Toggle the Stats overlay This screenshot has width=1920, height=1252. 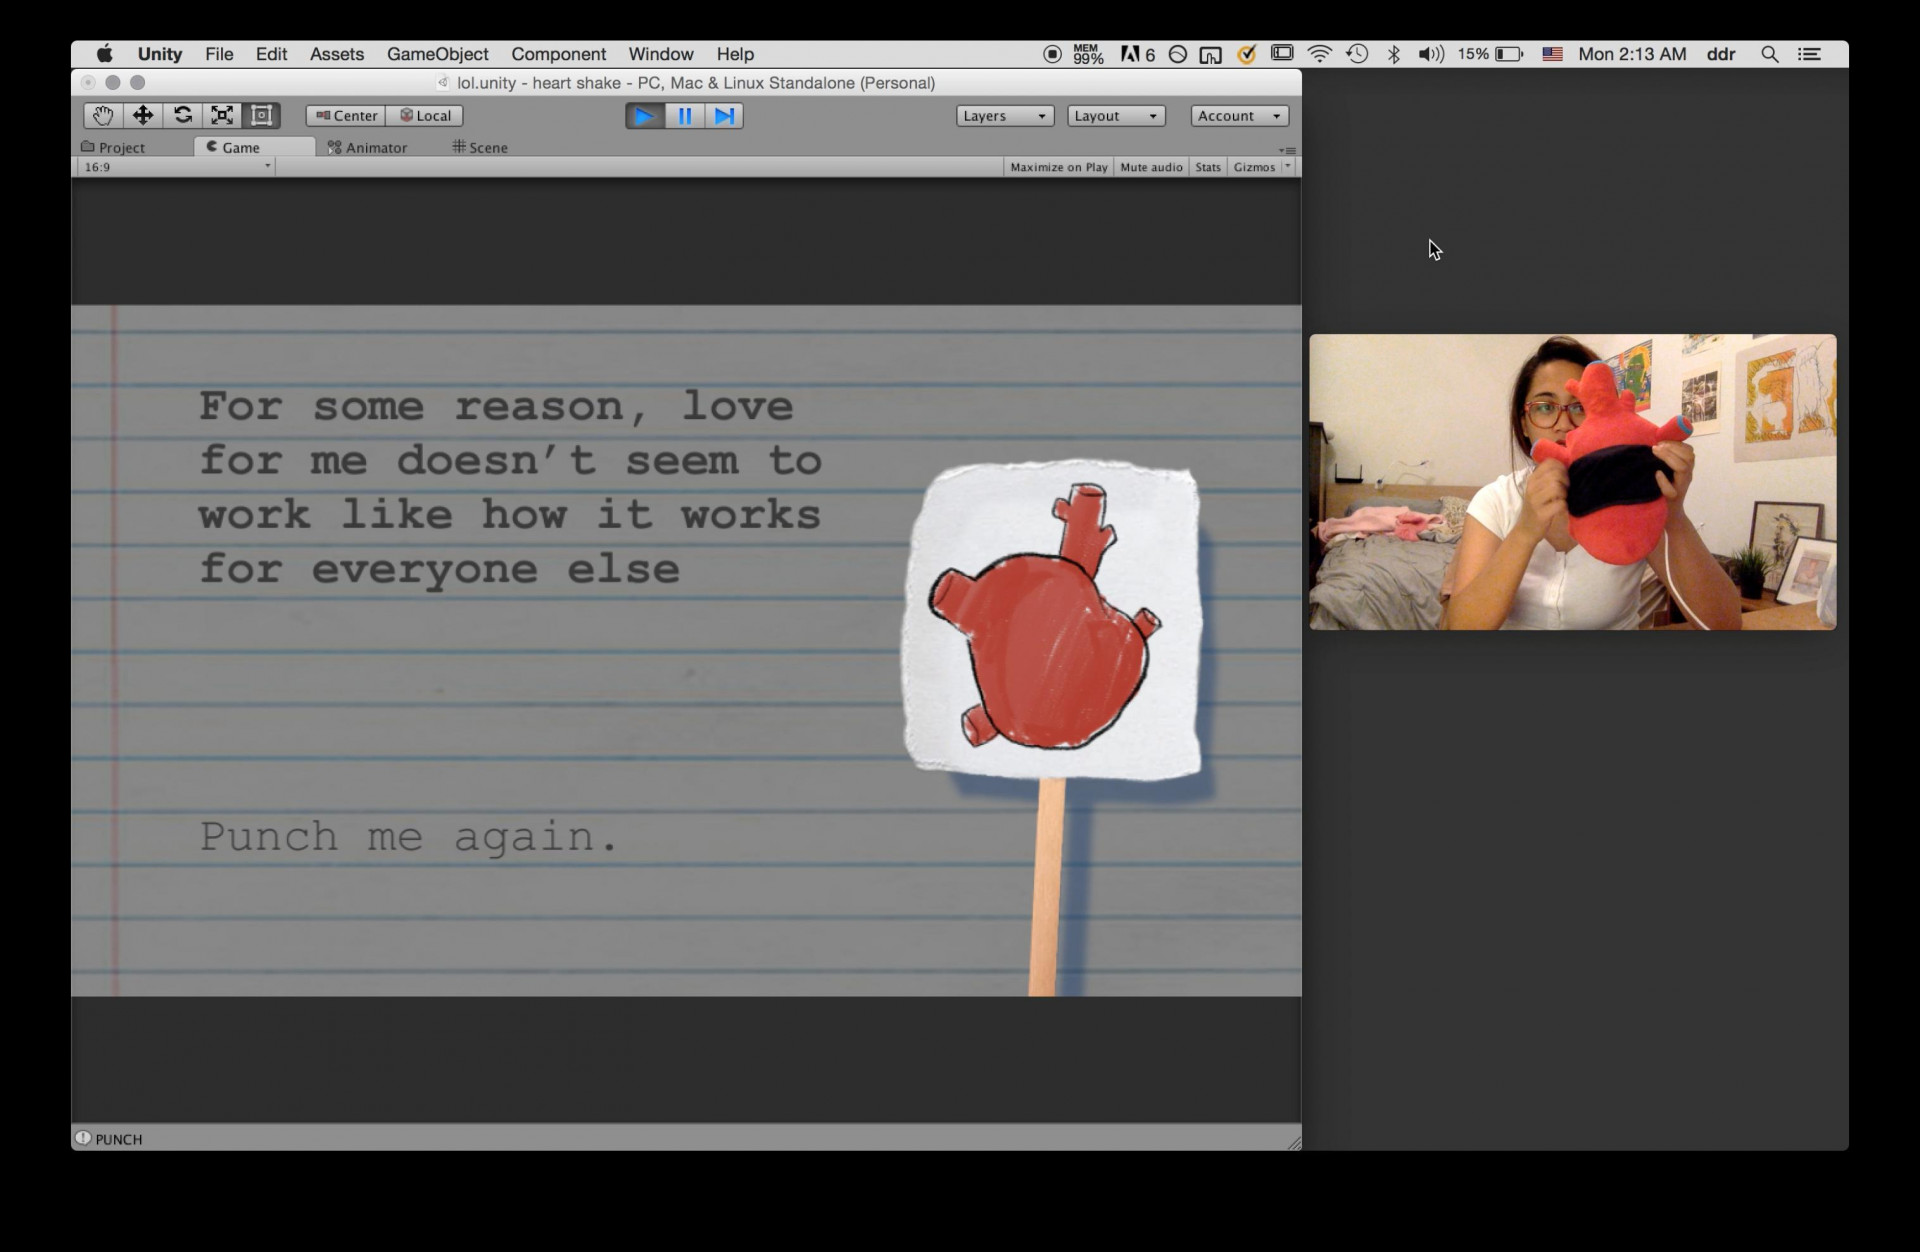coord(1208,167)
